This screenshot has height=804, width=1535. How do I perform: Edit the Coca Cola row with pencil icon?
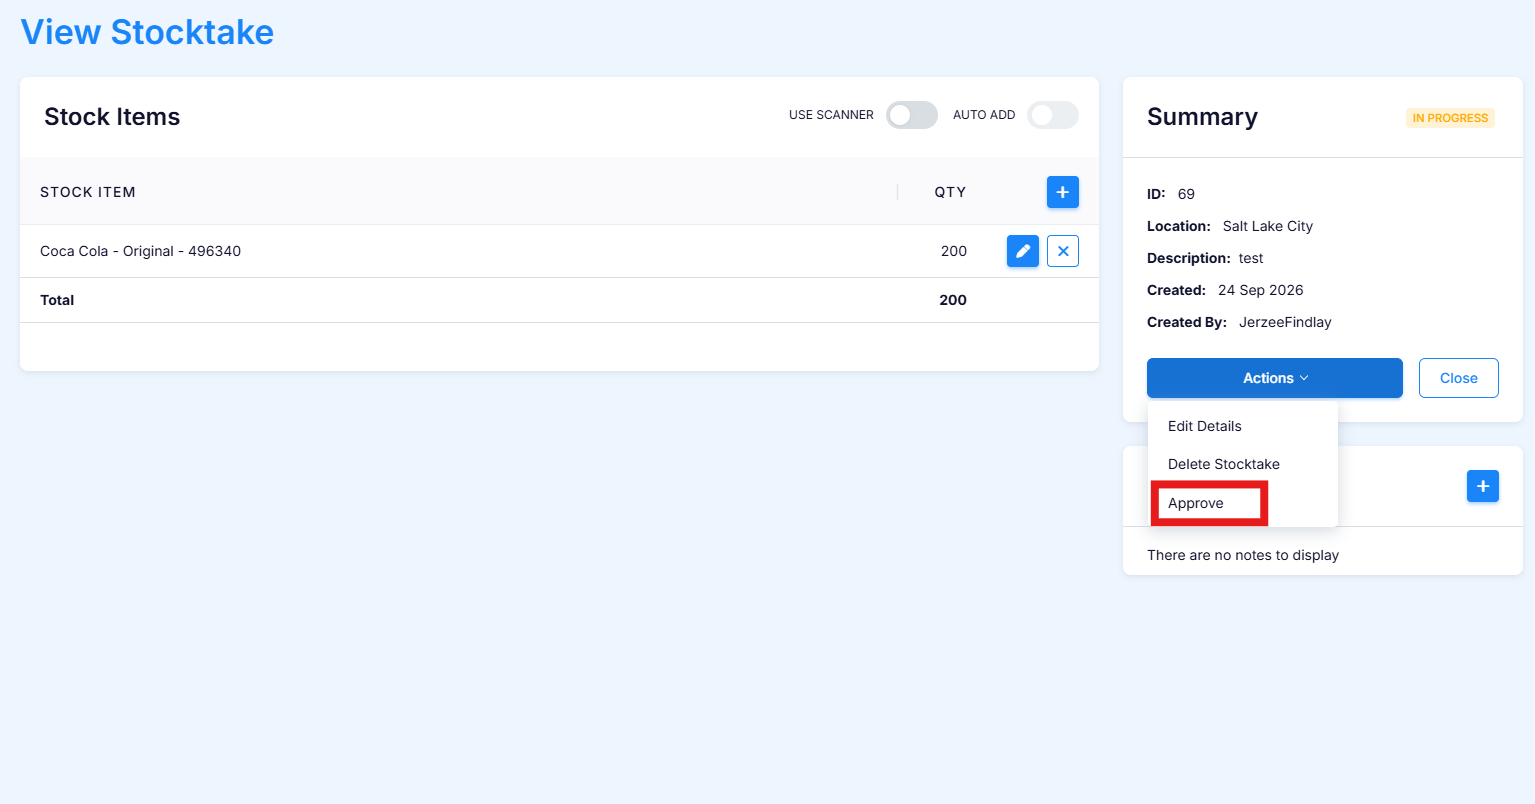click(1022, 251)
